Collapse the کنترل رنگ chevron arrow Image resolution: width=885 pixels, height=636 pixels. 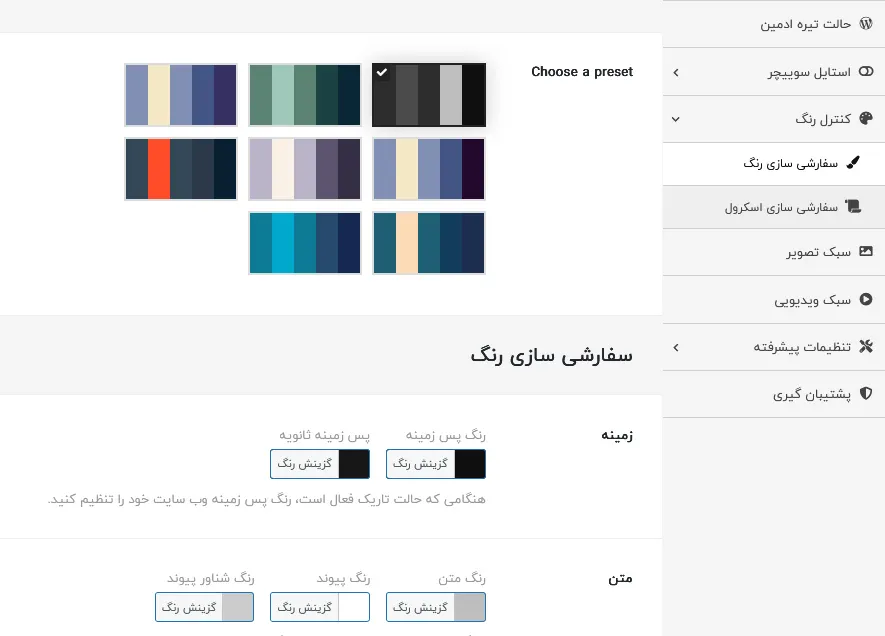676,119
